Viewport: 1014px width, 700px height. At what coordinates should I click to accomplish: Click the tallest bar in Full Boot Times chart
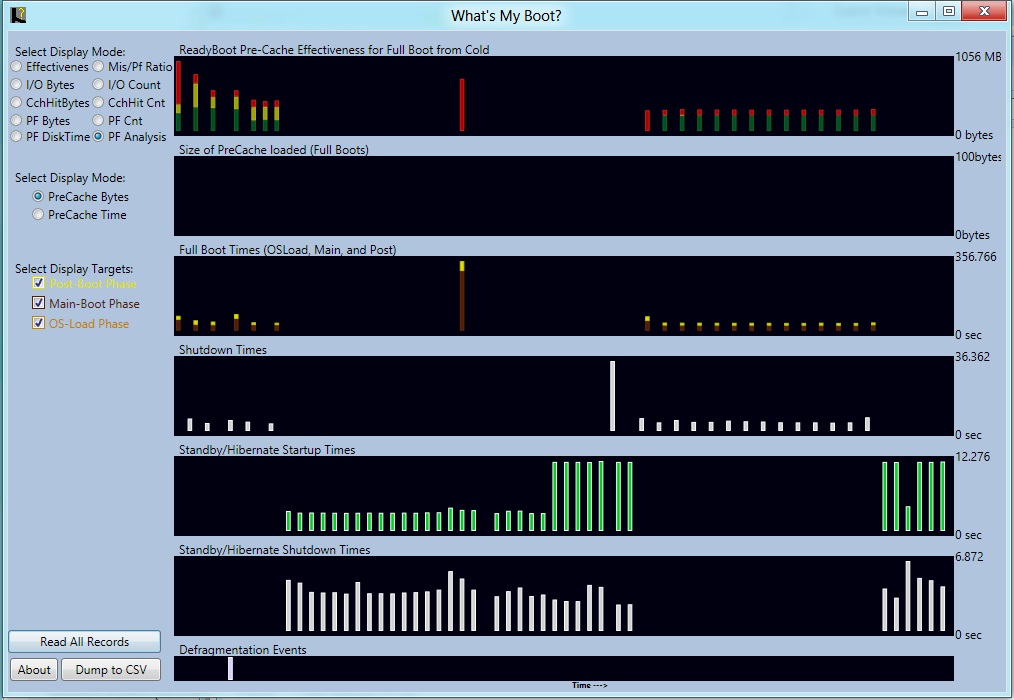pos(462,296)
